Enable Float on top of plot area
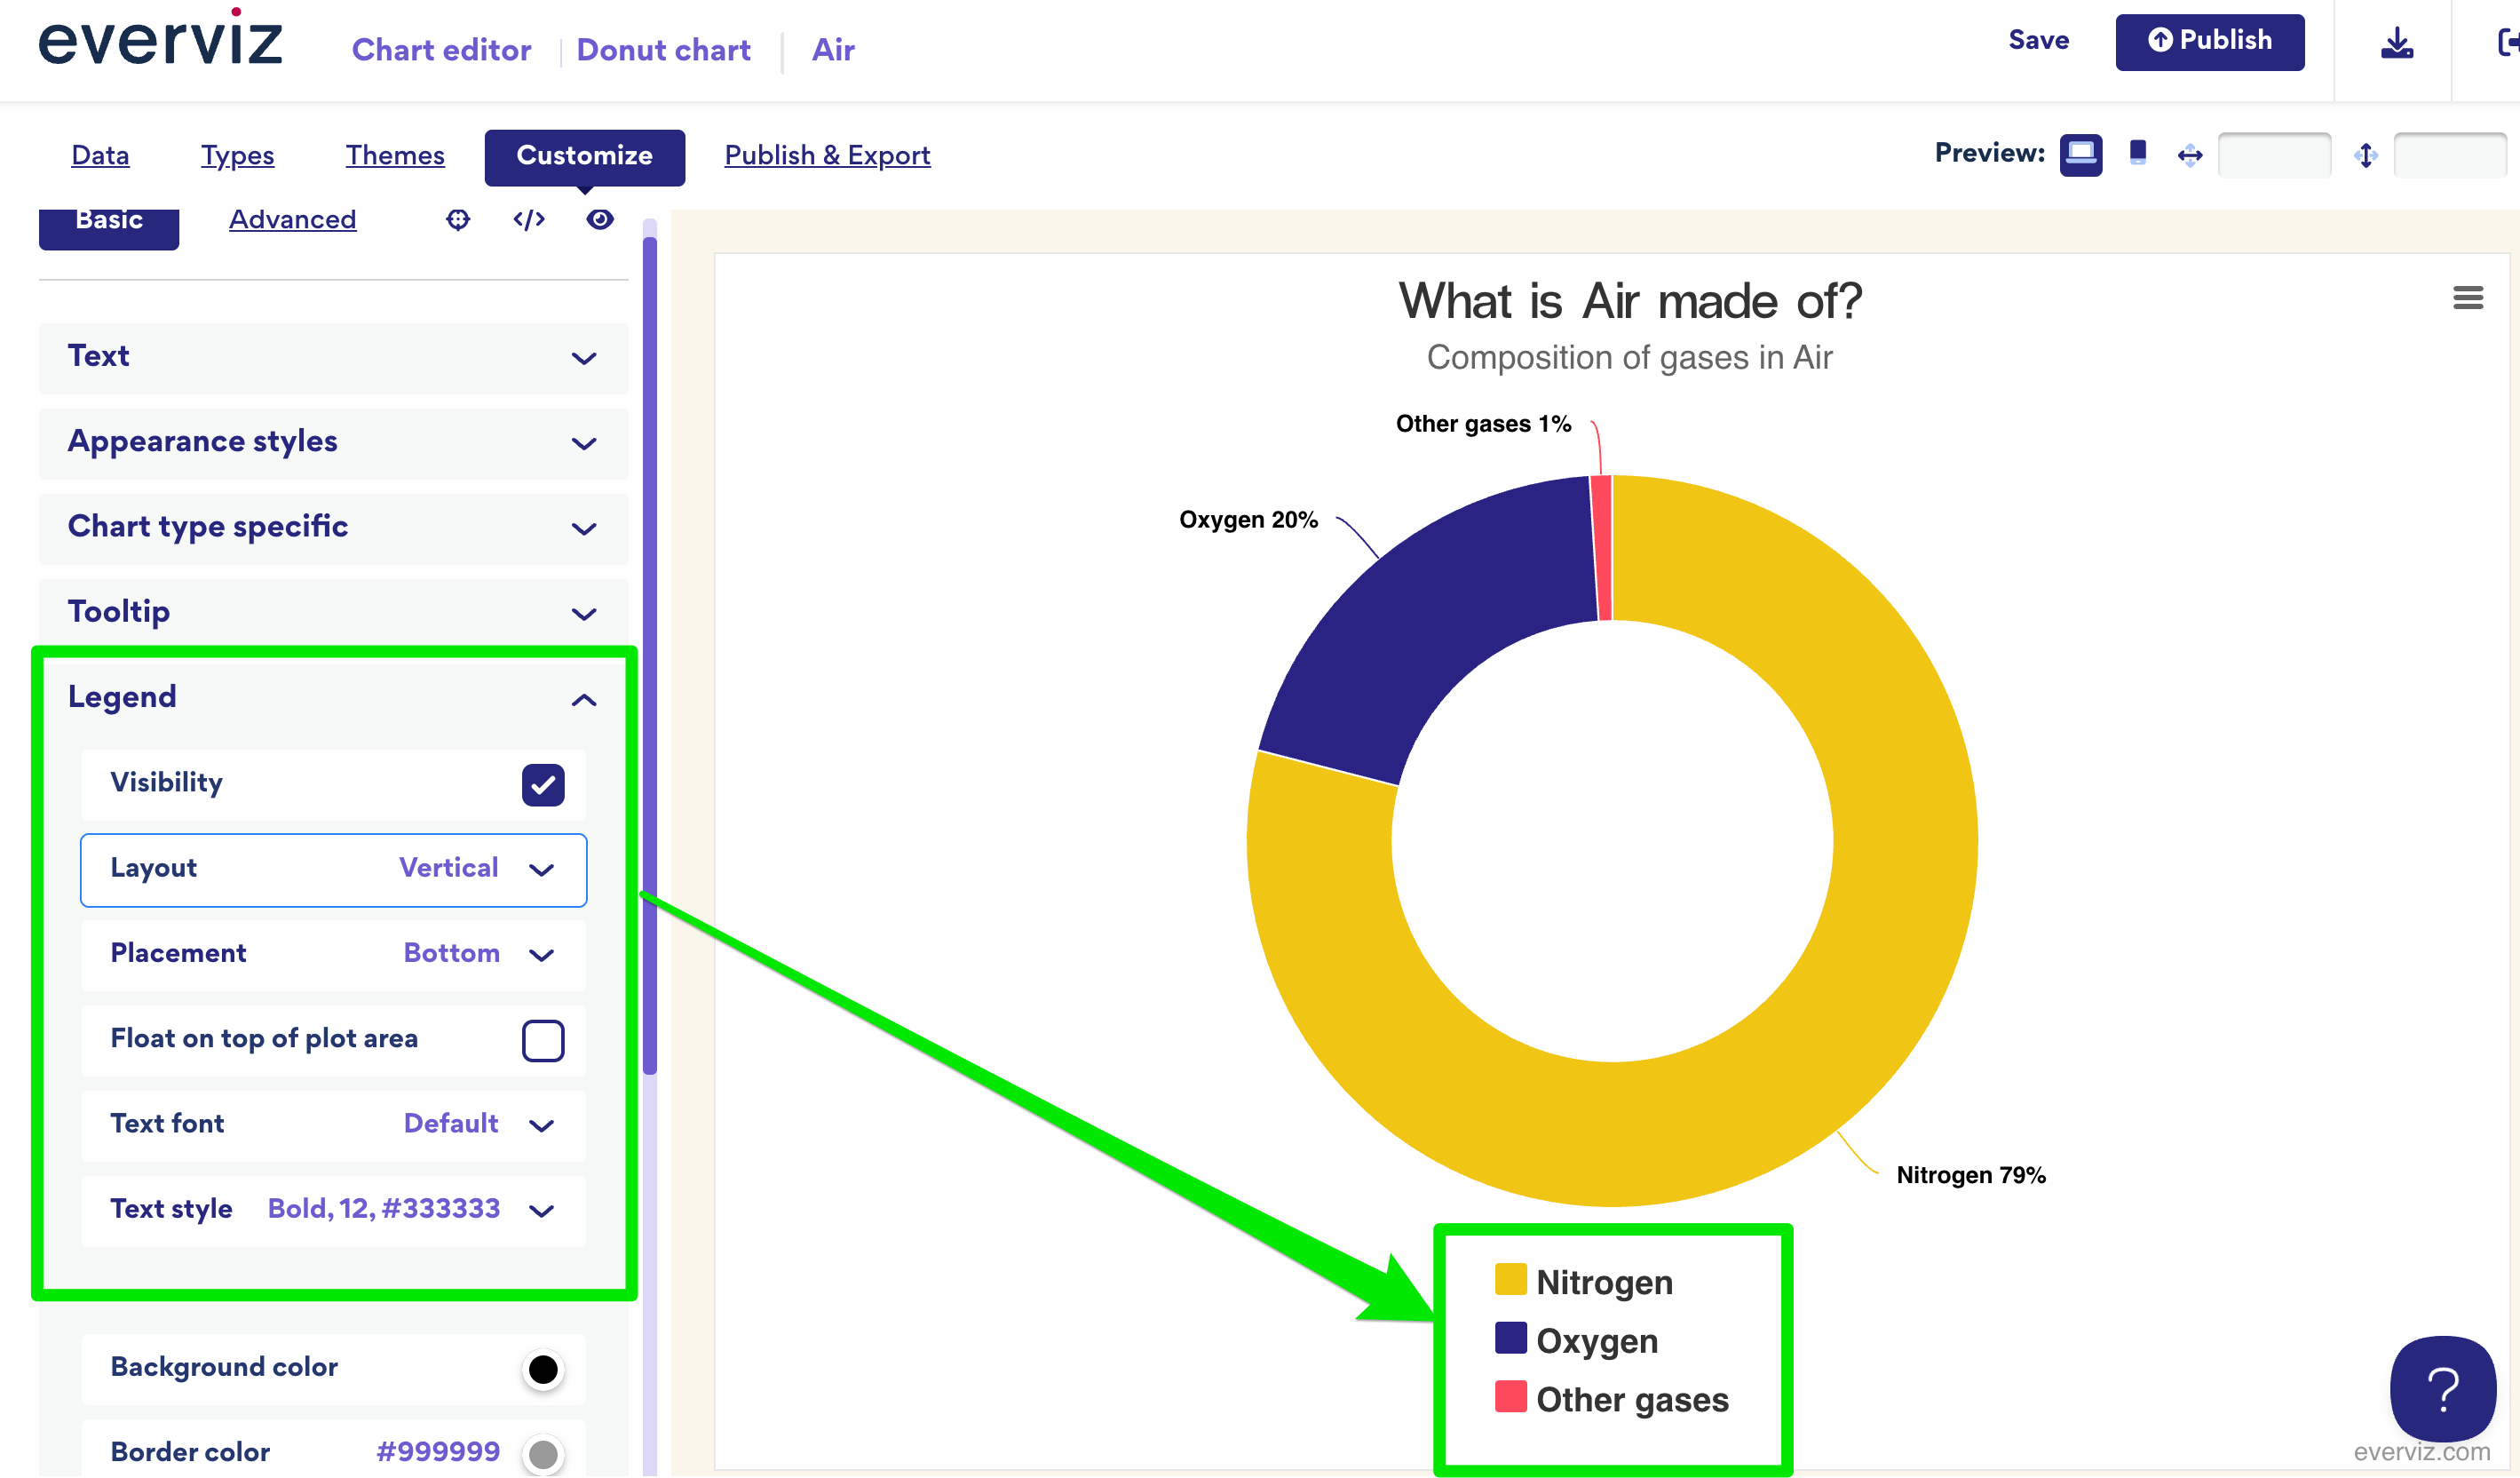The image size is (2520, 1478). pyautogui.click(x=543, y=1040)
